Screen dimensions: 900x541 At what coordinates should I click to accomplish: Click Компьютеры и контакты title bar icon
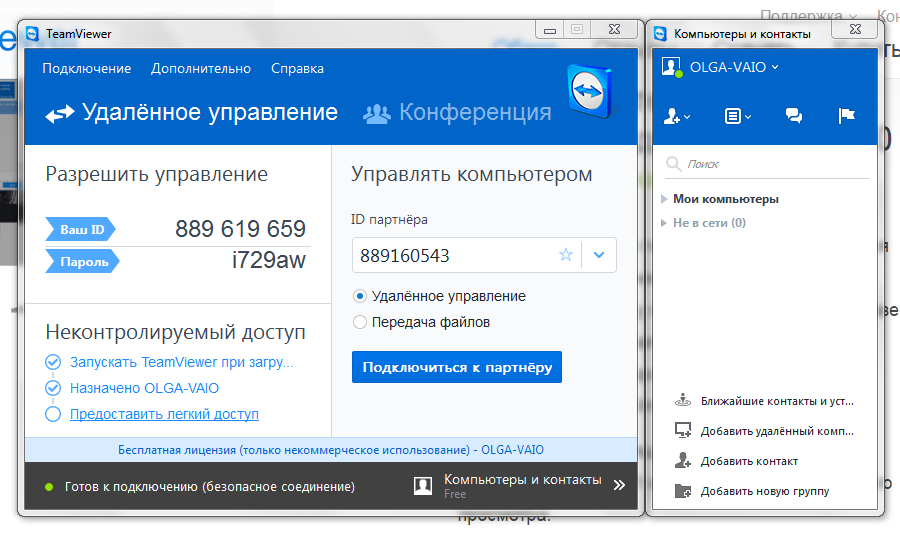pyautogui.click(x=661, y=34)
